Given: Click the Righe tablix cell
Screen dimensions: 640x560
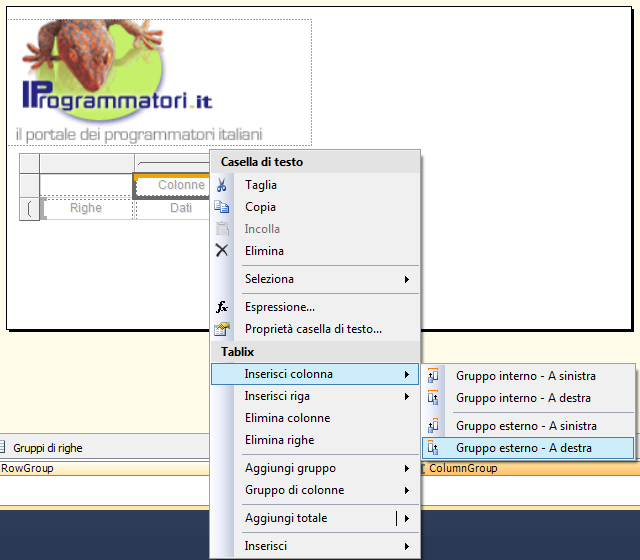Looking at the screenshot, I should click(86, 208).
